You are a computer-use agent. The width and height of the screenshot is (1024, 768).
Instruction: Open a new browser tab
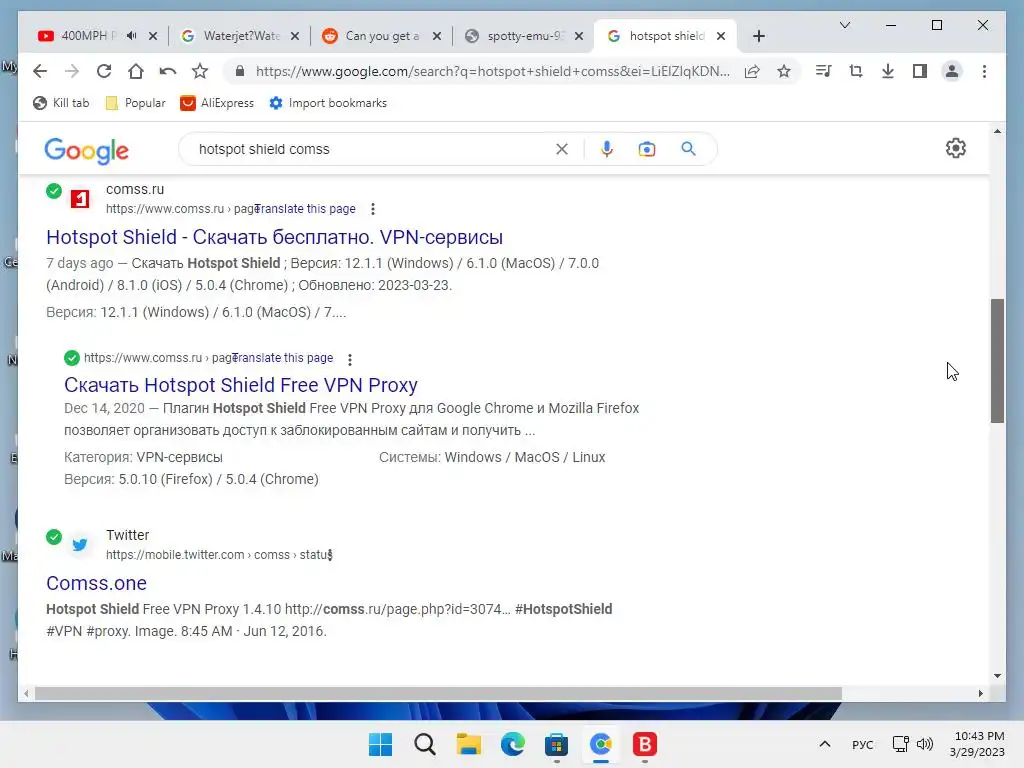click(x=758, y=36)
